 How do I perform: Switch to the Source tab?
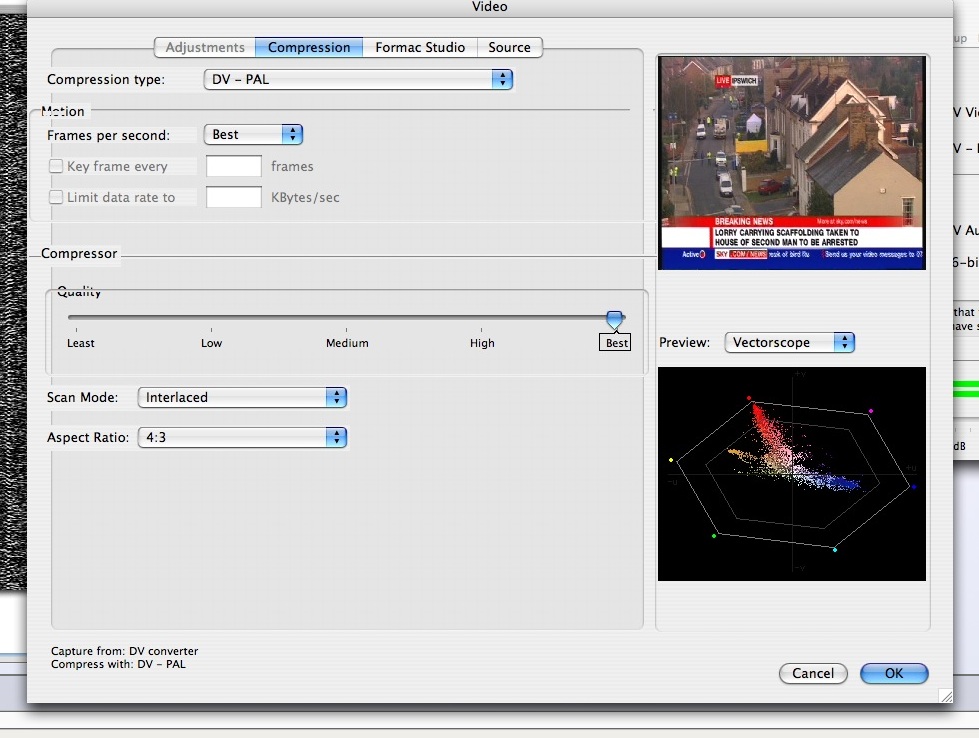tap(509, 47)
